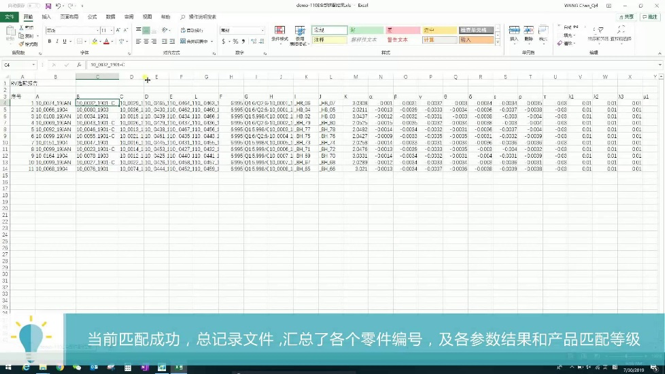Open the Help (帮助) tab
Image resolution: width=665 pixels, height=374 pixels.
(165, 17)
